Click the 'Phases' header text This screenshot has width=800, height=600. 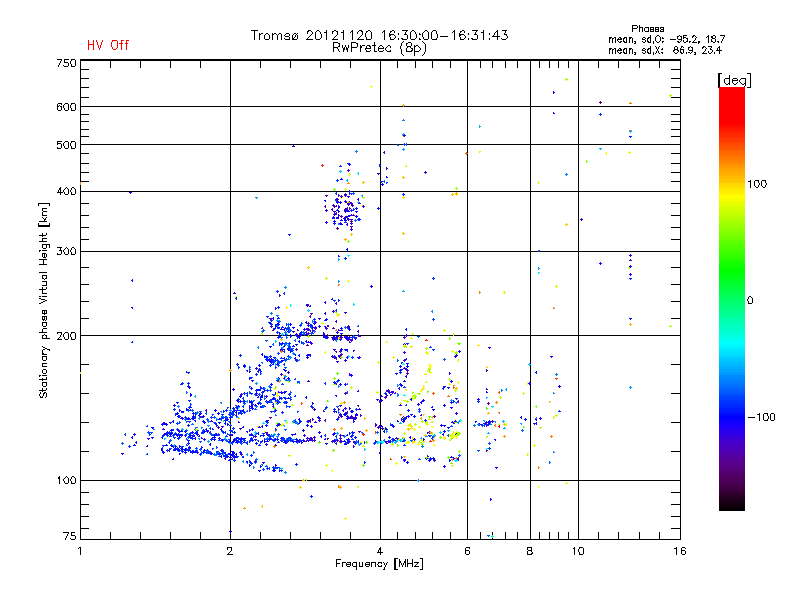point(647,29)
